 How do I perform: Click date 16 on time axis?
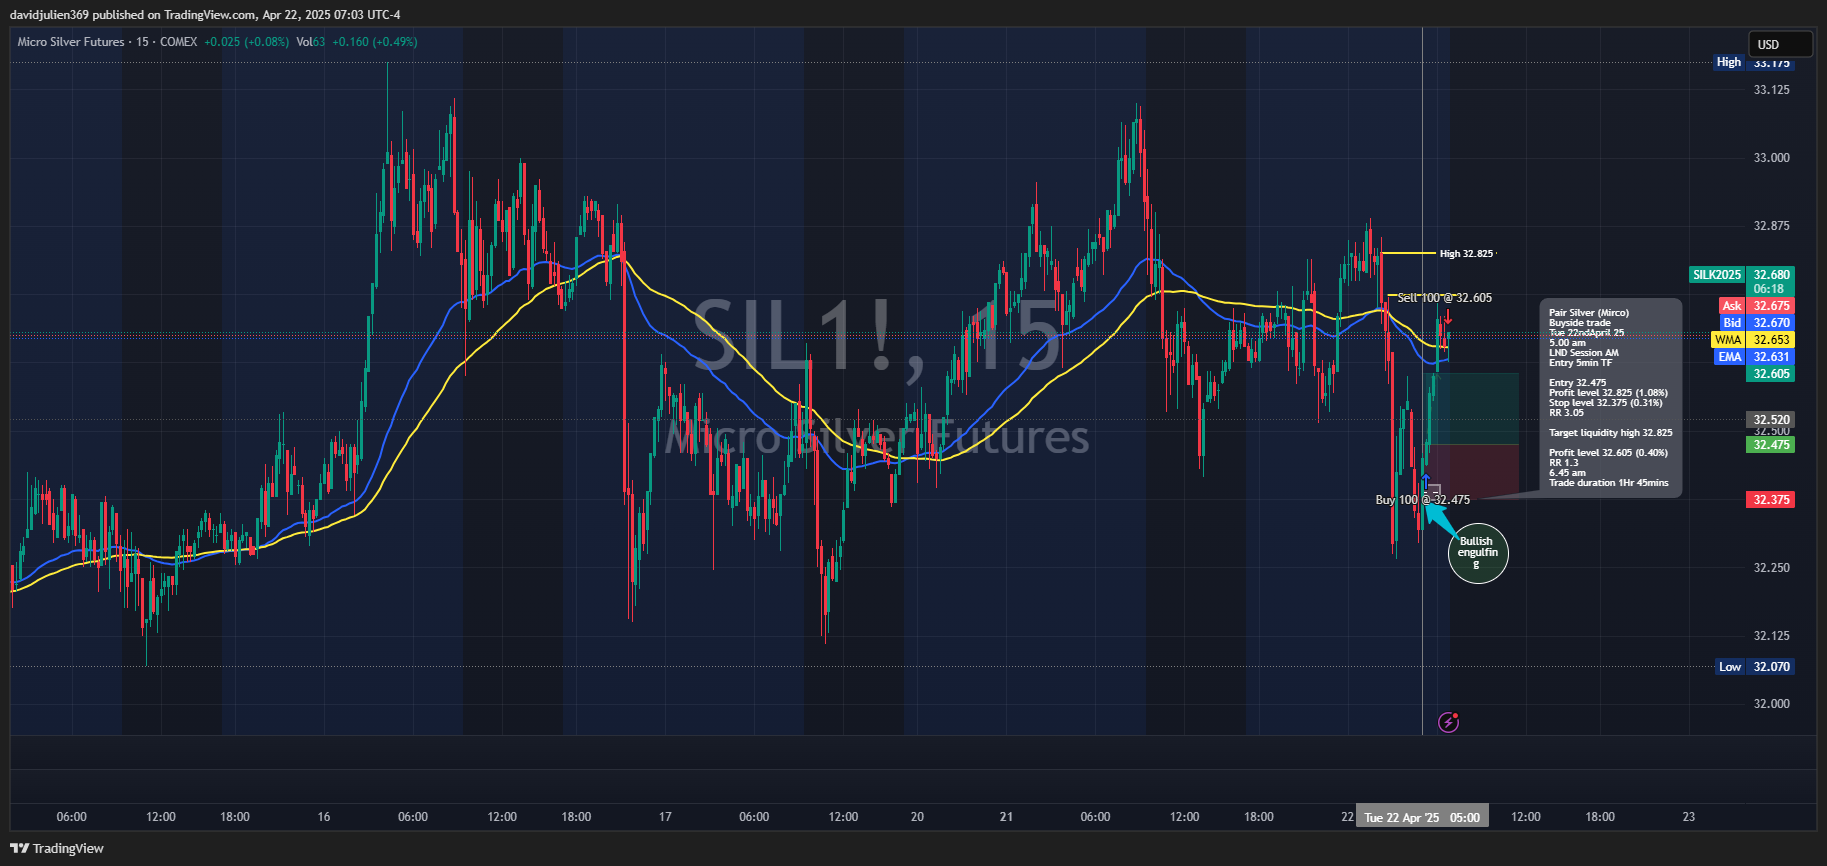pyautogui.click(x=324, y=817)
